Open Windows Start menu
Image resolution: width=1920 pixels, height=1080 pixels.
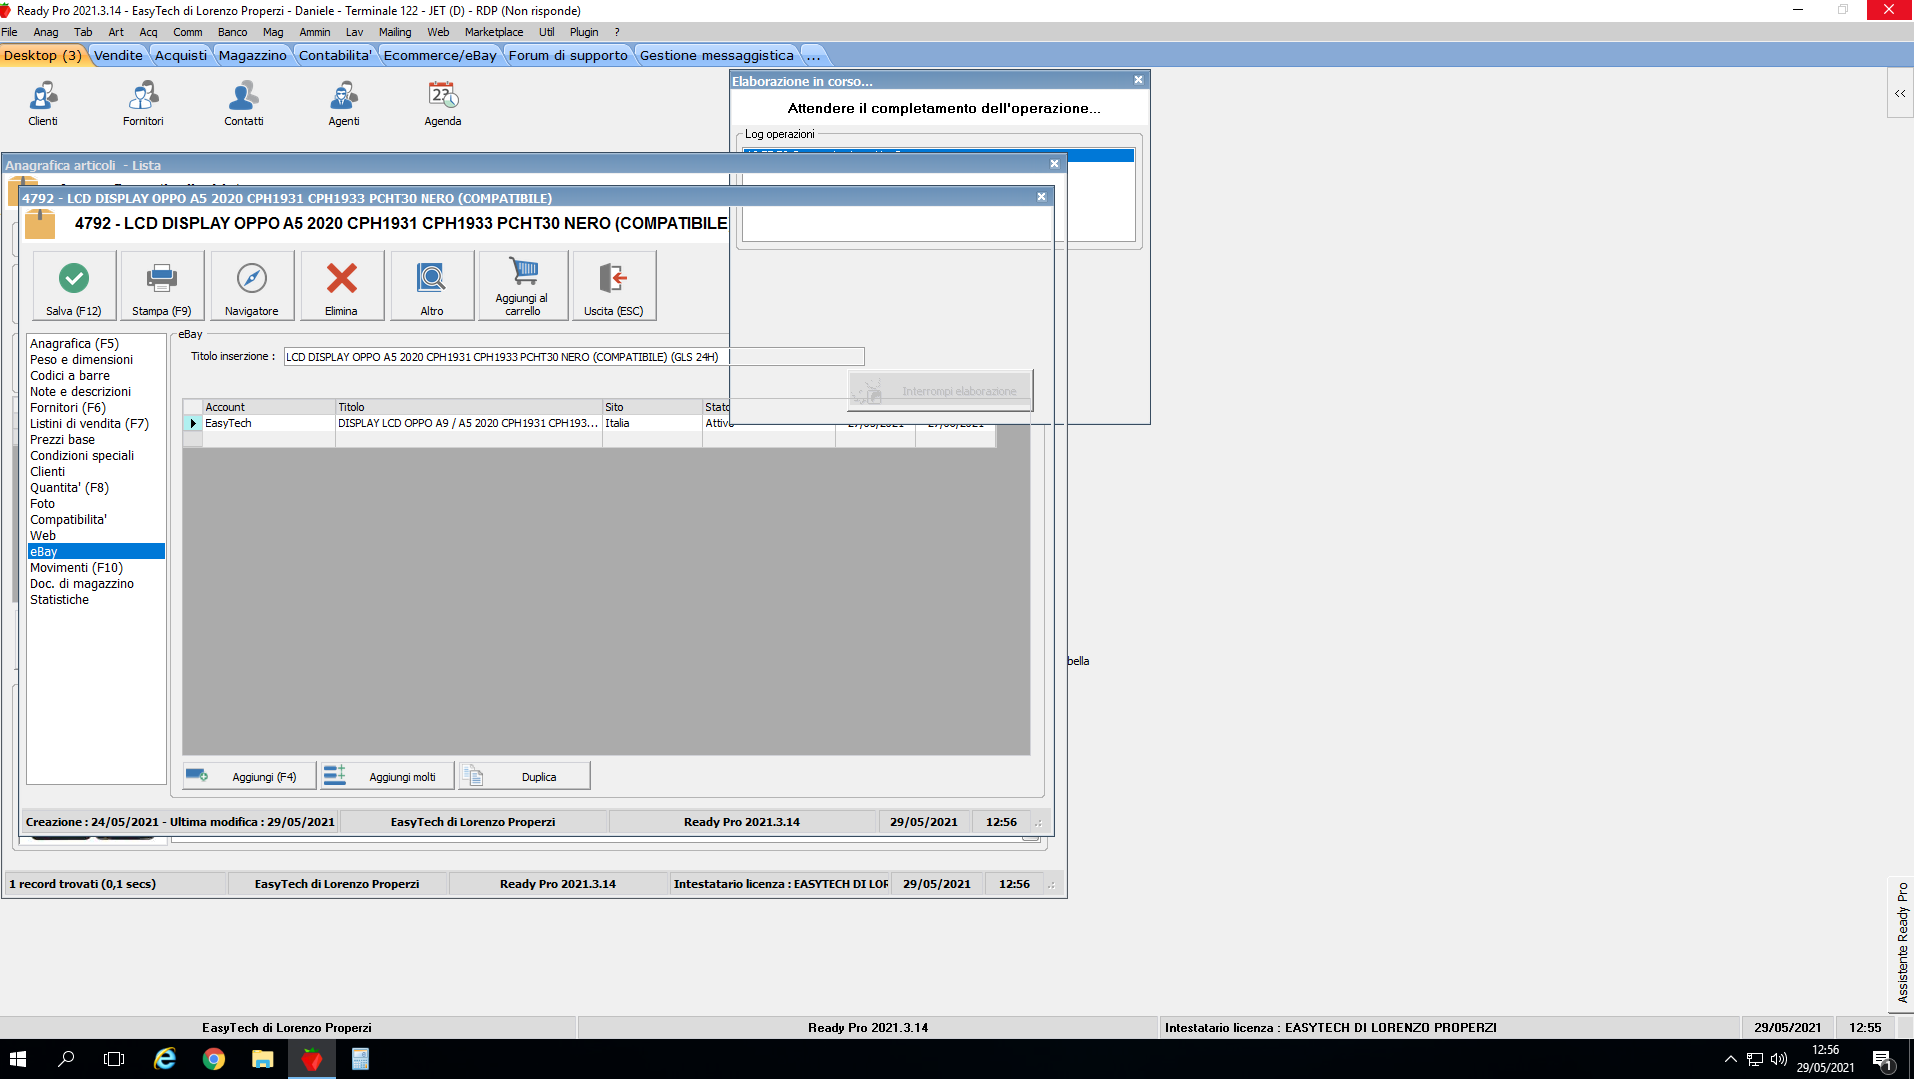[18, 1059]
